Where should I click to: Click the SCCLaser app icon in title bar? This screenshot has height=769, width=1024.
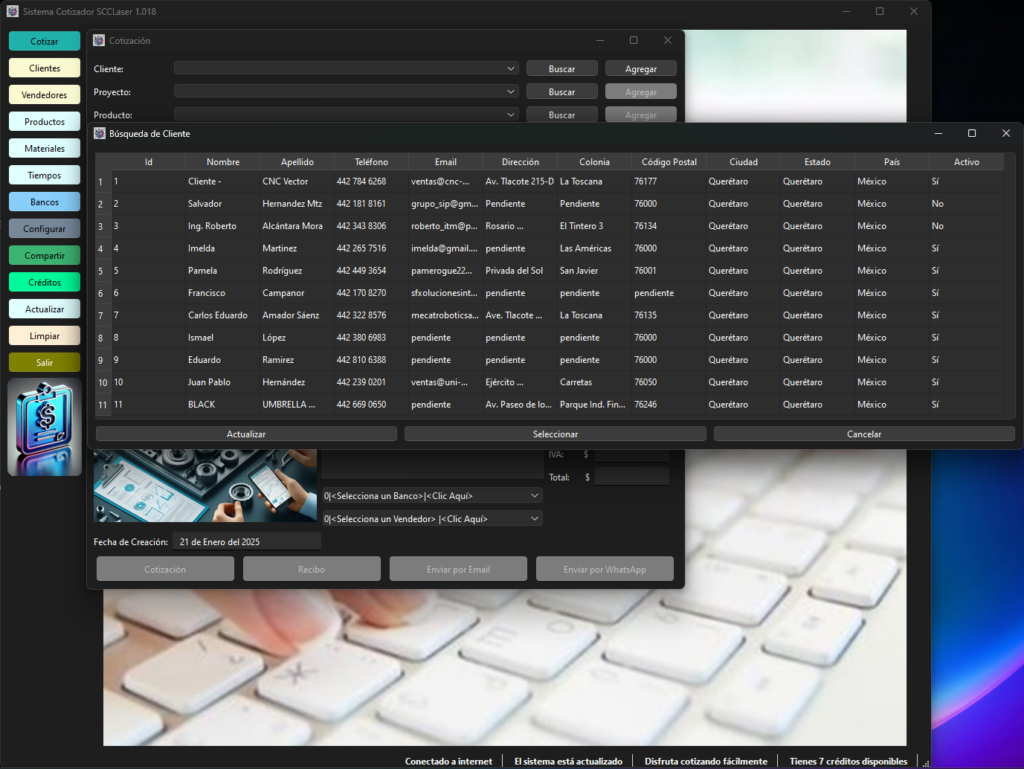click(12, 11)
